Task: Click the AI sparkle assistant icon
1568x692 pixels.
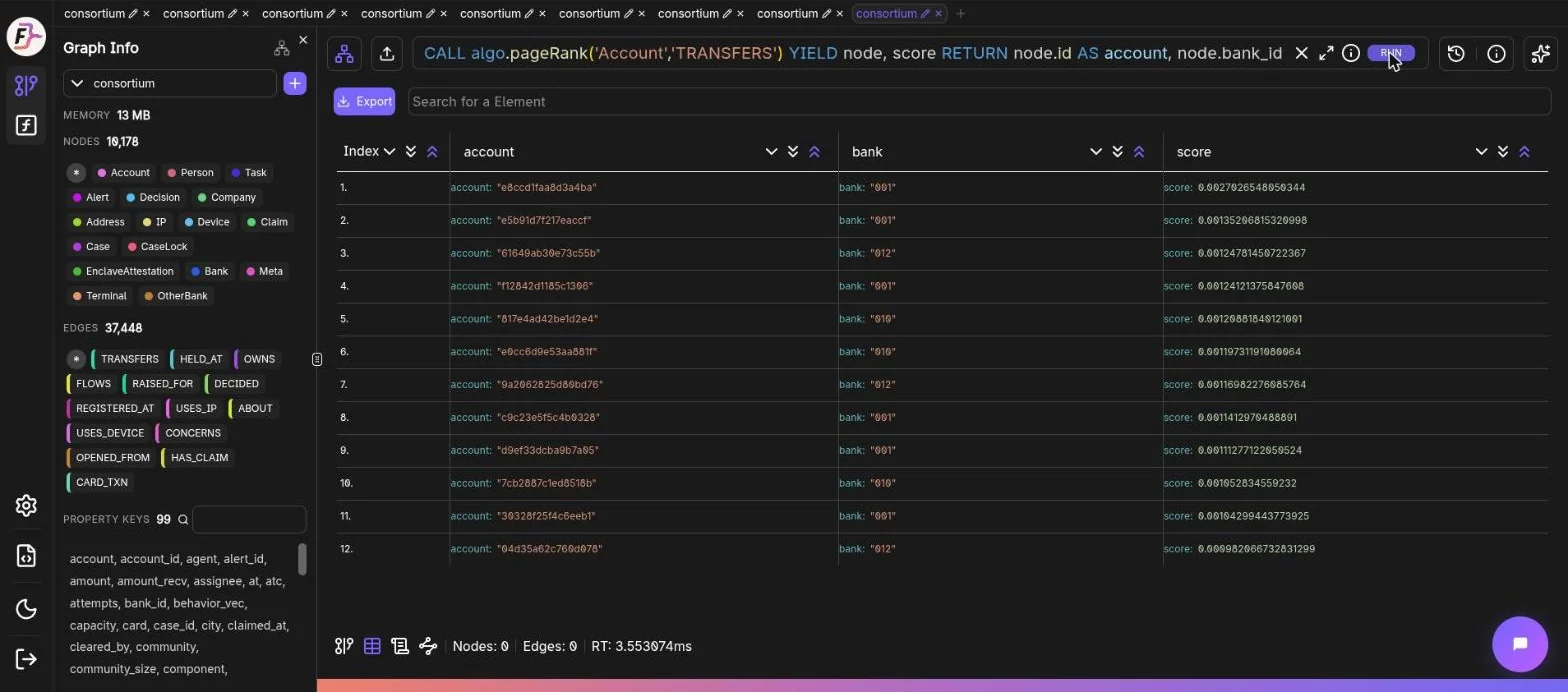Action: [1541, 54]
